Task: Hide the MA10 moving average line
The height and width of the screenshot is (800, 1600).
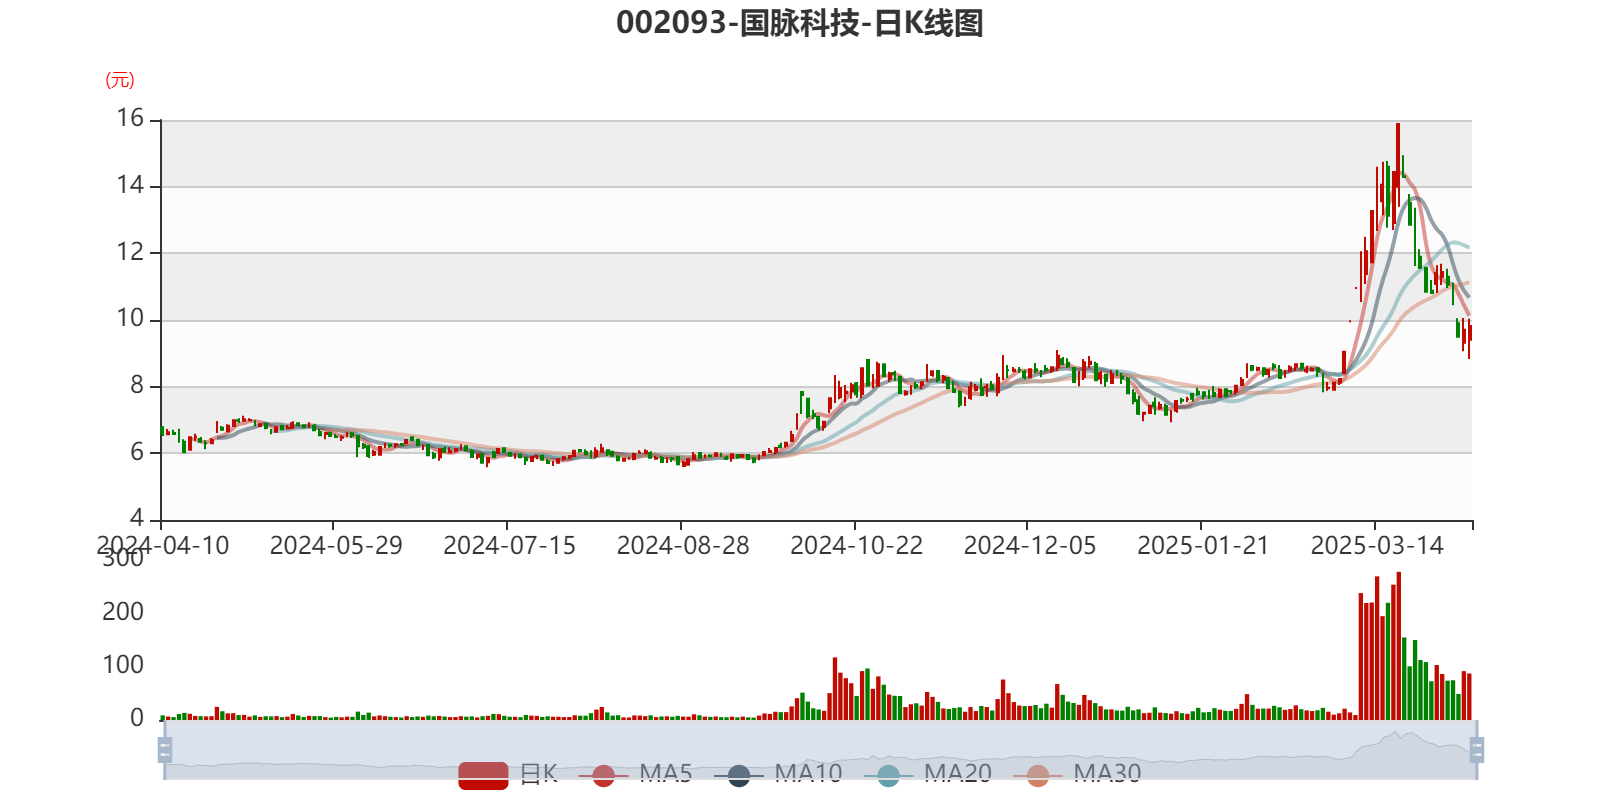Action: (778, 774)
